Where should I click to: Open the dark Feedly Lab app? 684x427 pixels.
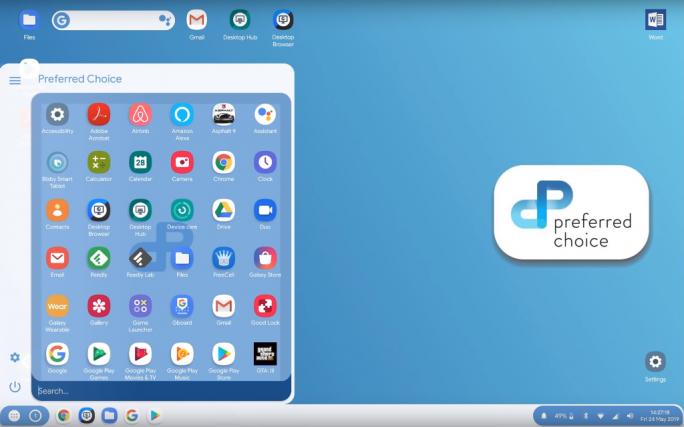(x=140, y=258)
